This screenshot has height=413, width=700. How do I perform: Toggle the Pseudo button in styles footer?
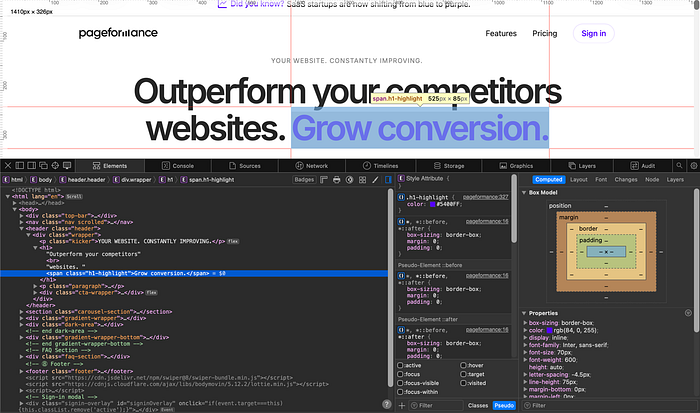pos(504,405)
